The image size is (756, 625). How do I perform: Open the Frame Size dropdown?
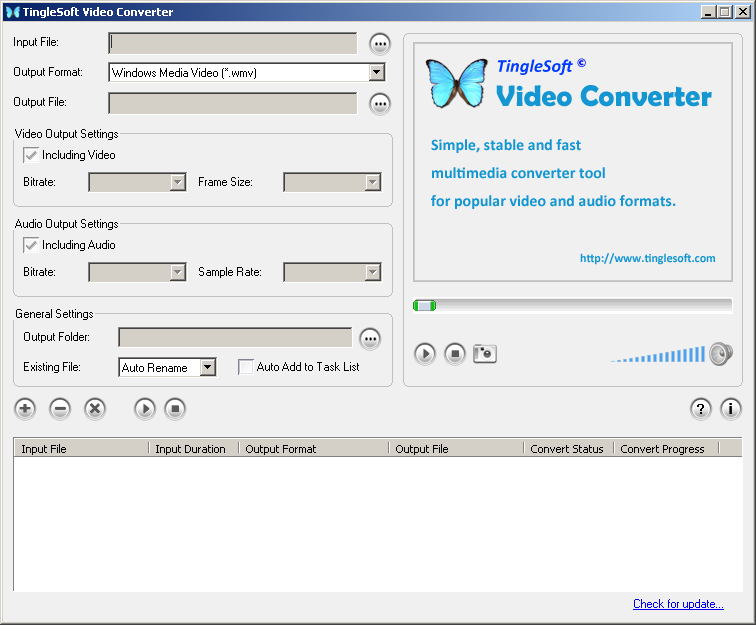[x=373, y=182]
